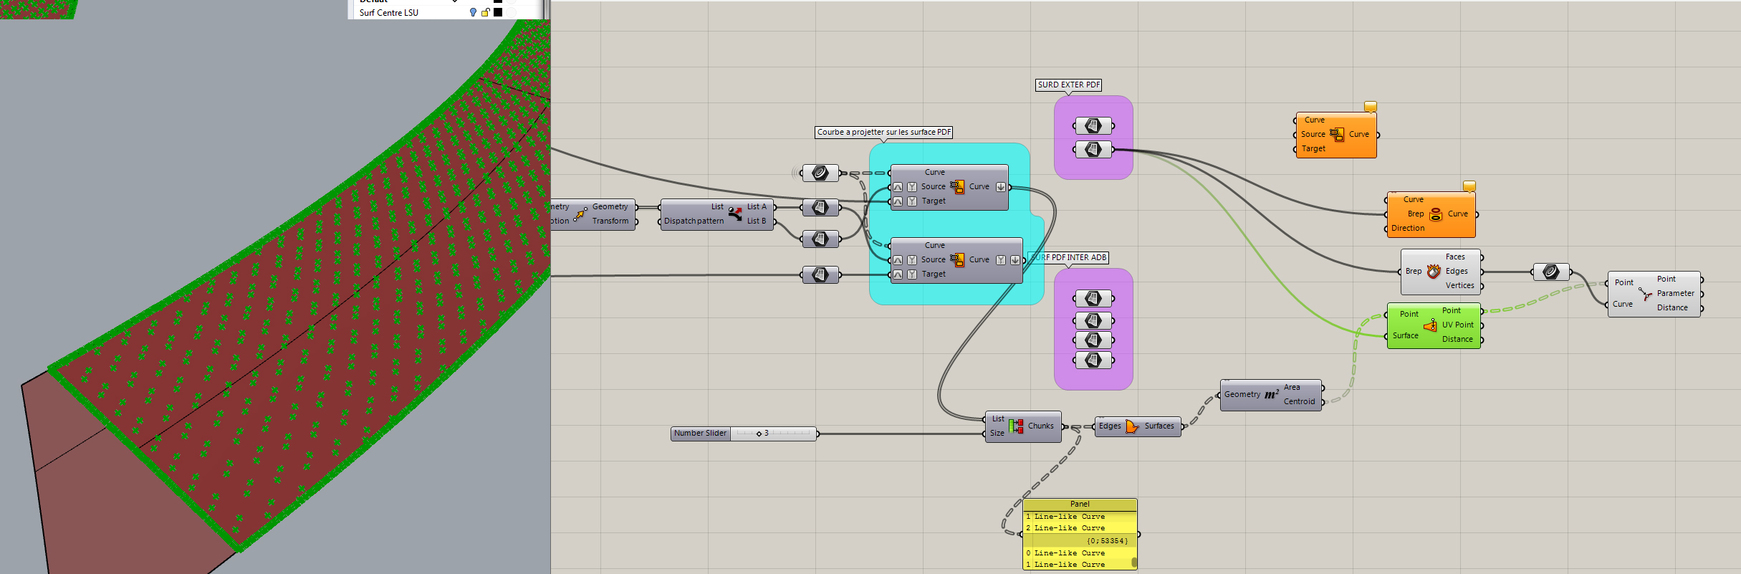Click simplify modifier on lower Curve output
The width and height of the screenshot is (1741, 574).
click(1001, 260)
